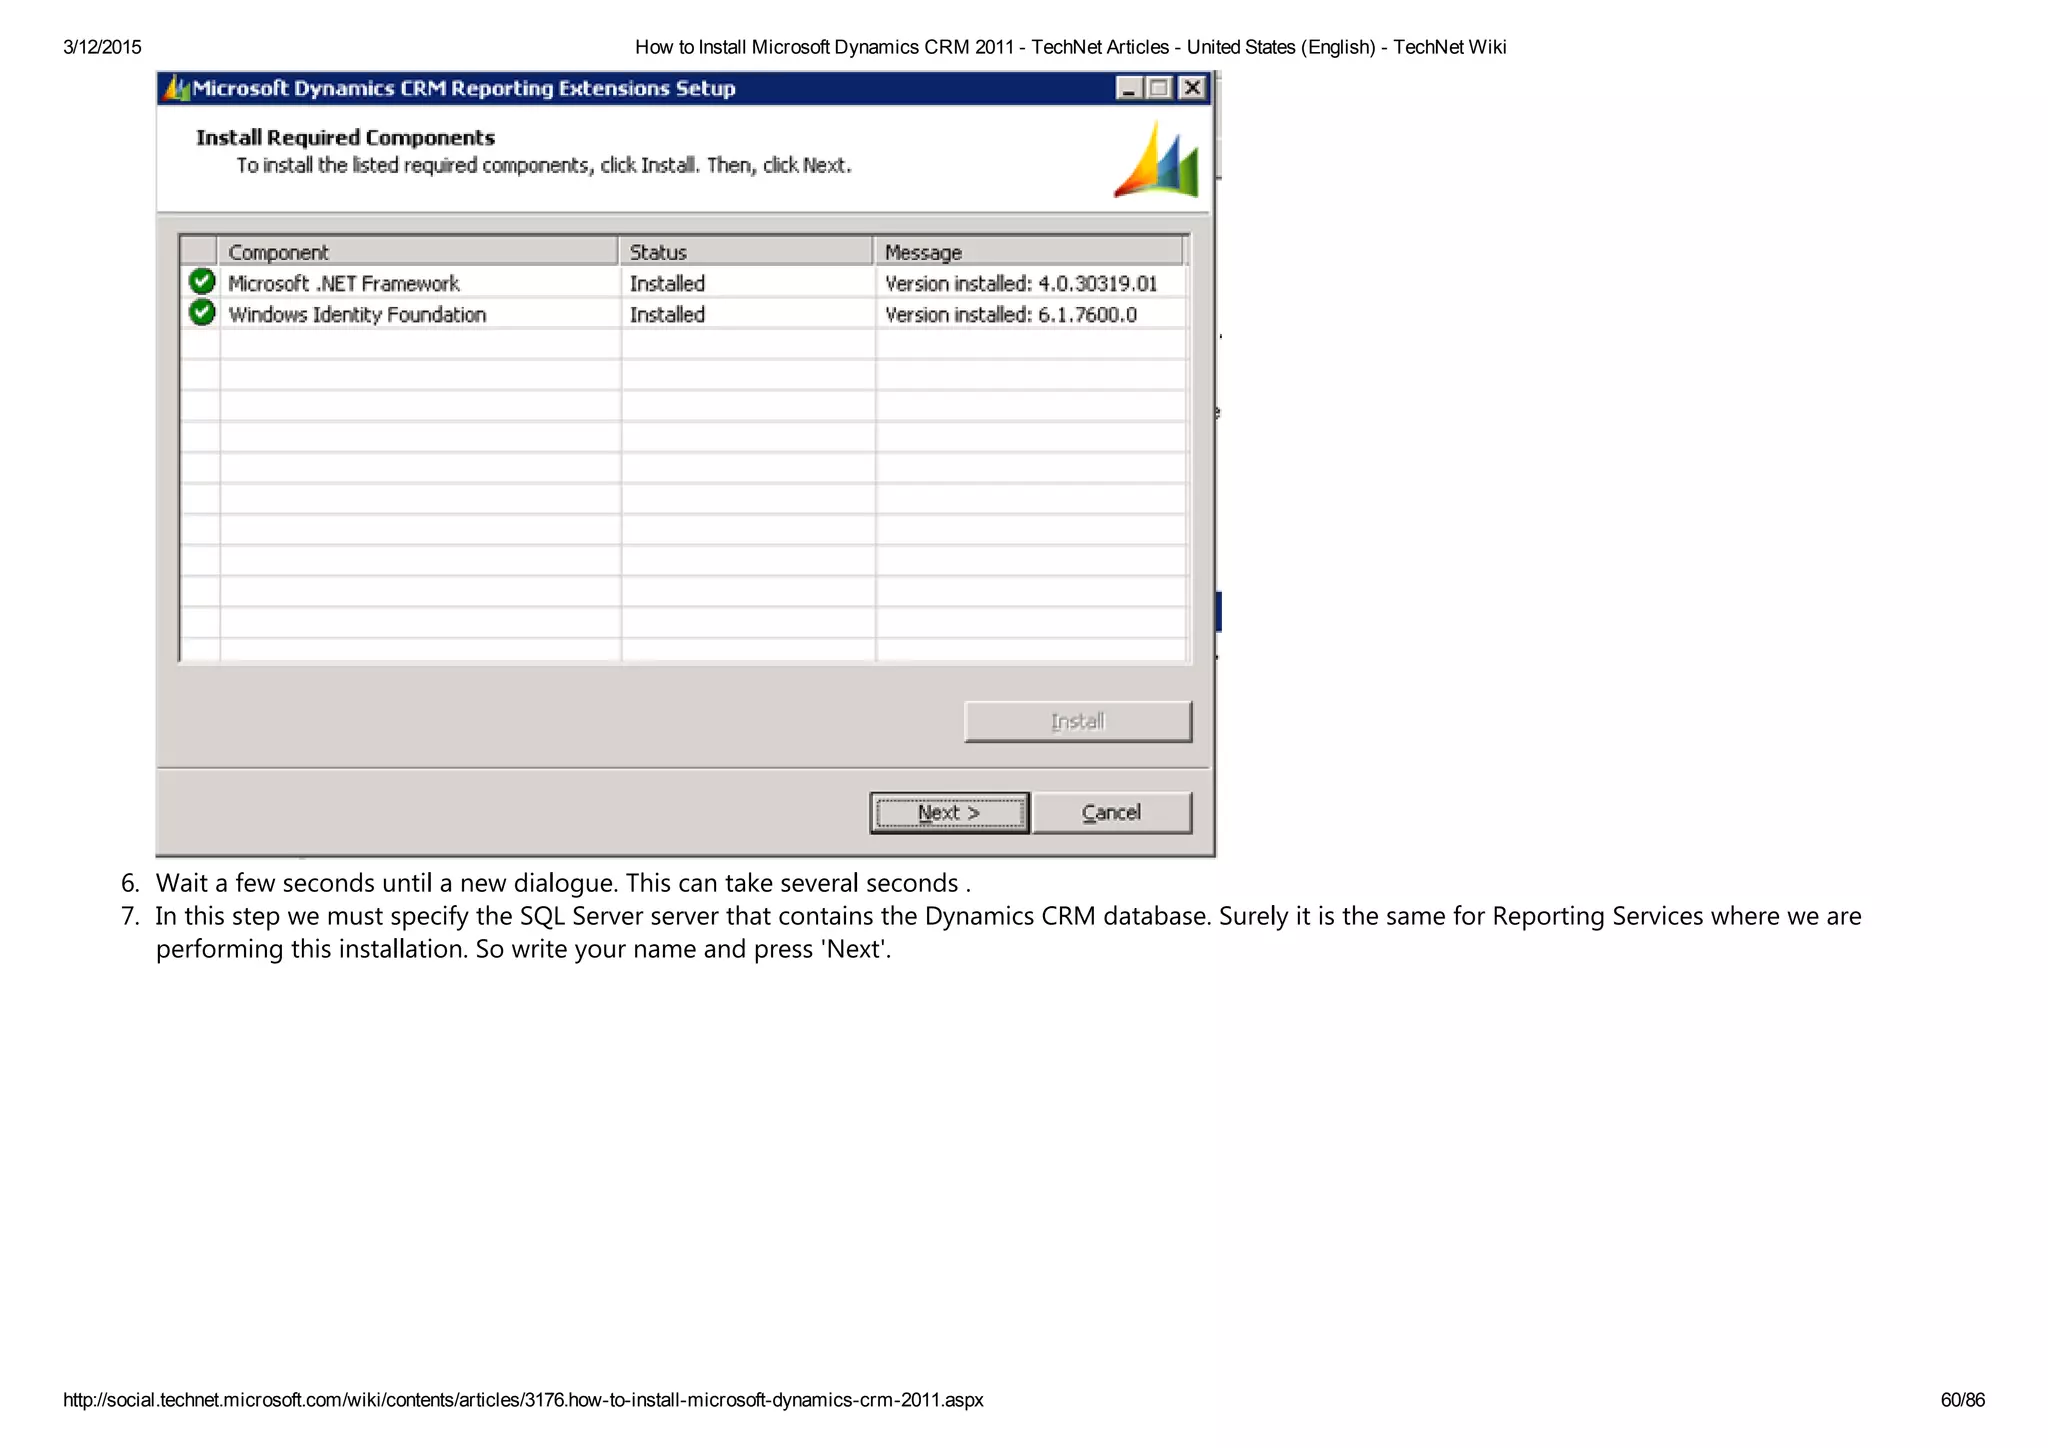Select the Windows Identity Foundation row

pos(684,314)
